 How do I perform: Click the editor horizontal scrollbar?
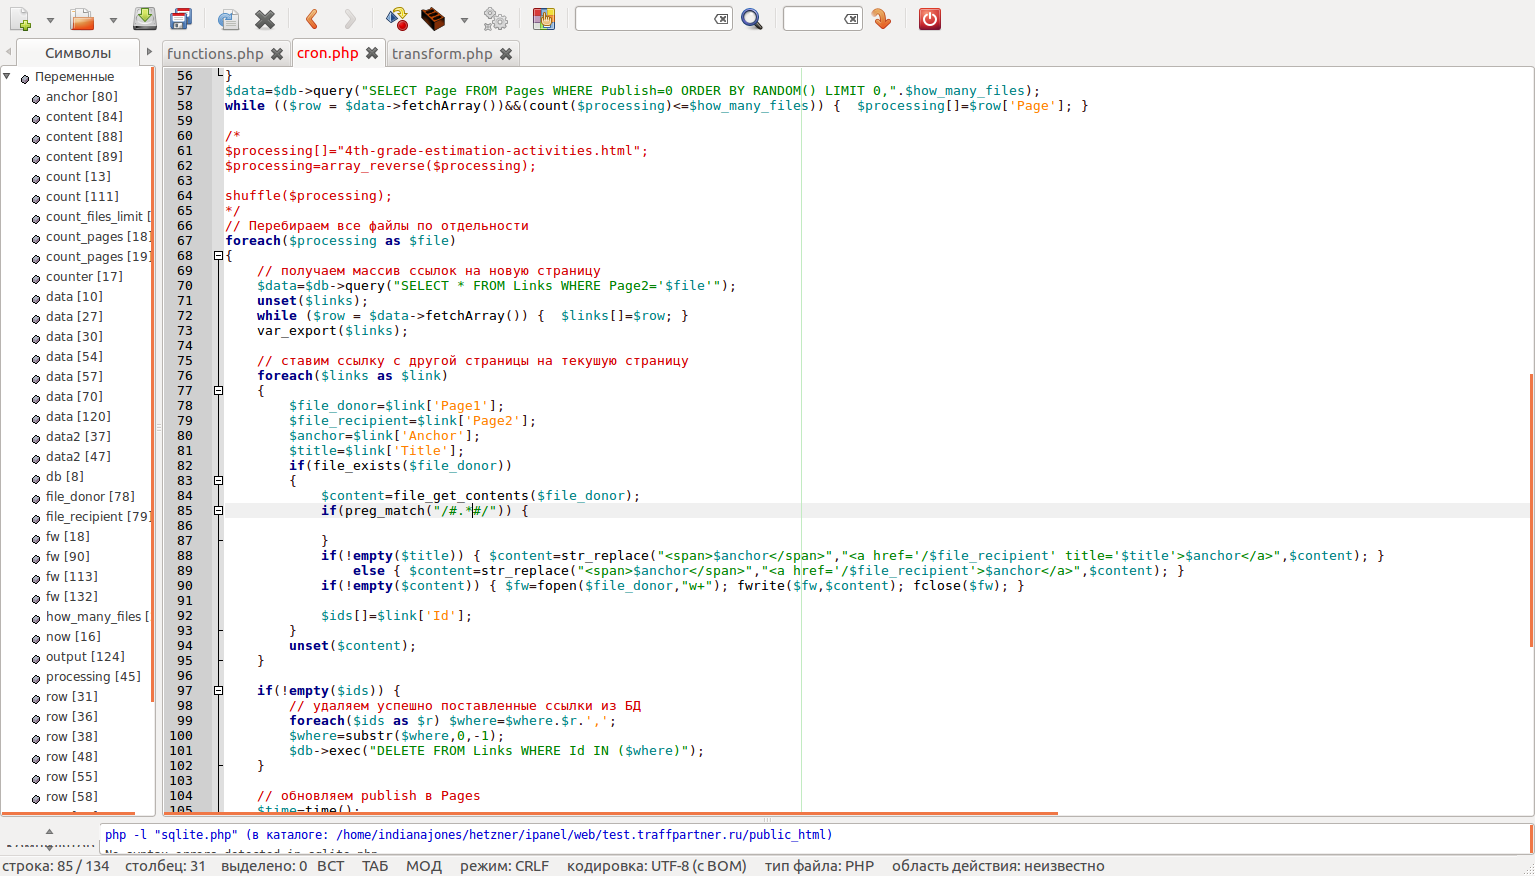tap(610, 813)
